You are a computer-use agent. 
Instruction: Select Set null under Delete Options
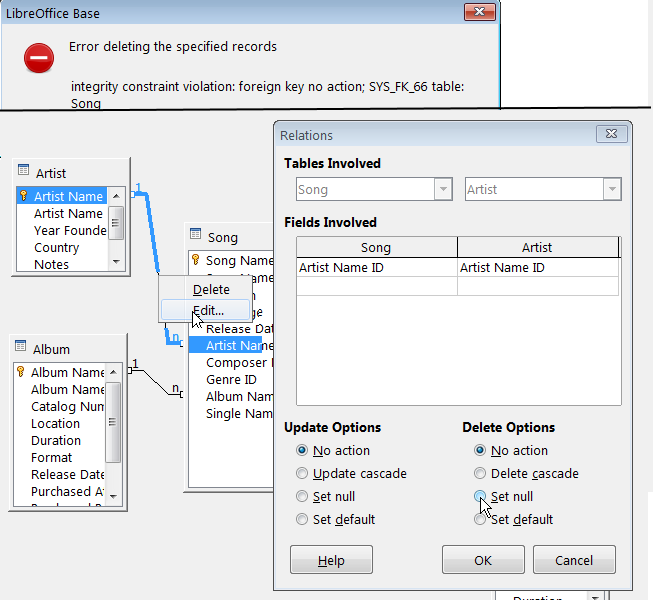(x=481, y=496)
